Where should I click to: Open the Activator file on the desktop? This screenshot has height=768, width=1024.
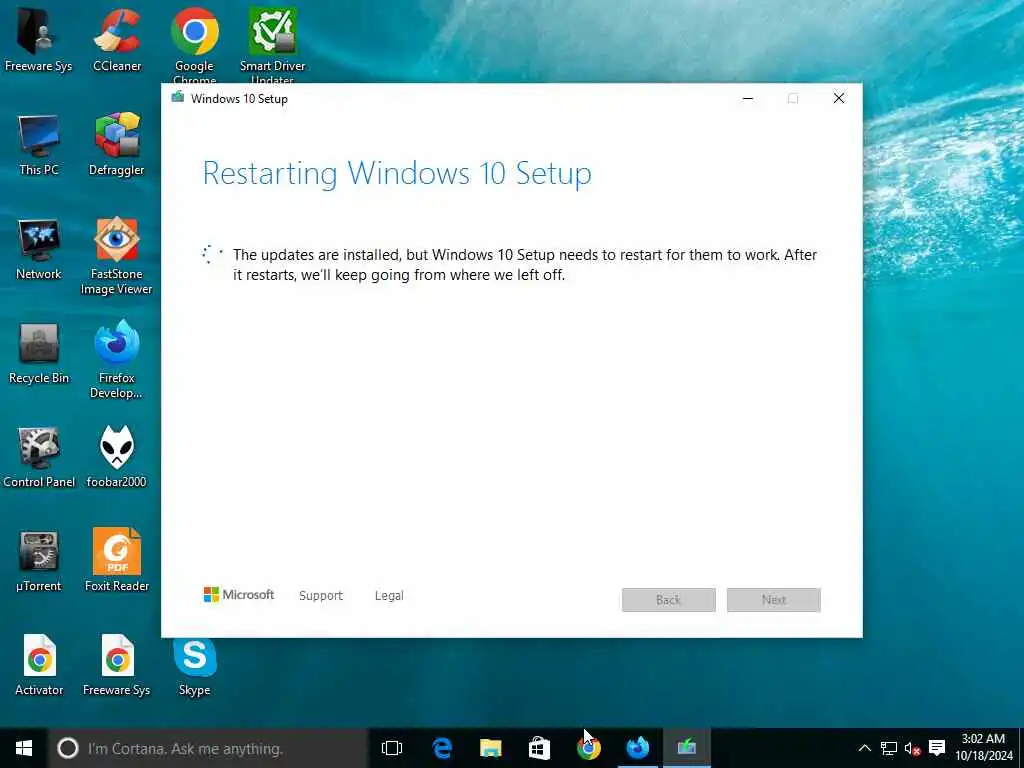click(x=39, y=665)
